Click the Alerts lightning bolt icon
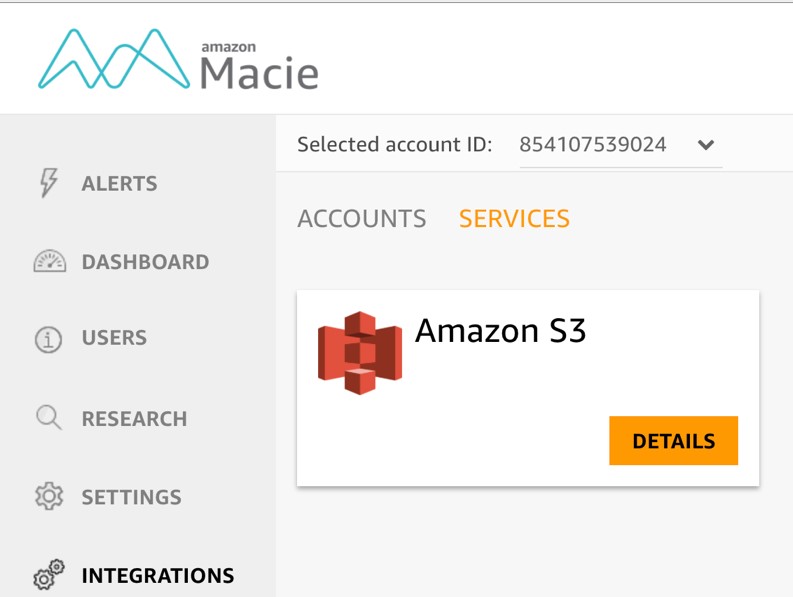Screen dimensions: 793x597 click(x=49, y=183)
